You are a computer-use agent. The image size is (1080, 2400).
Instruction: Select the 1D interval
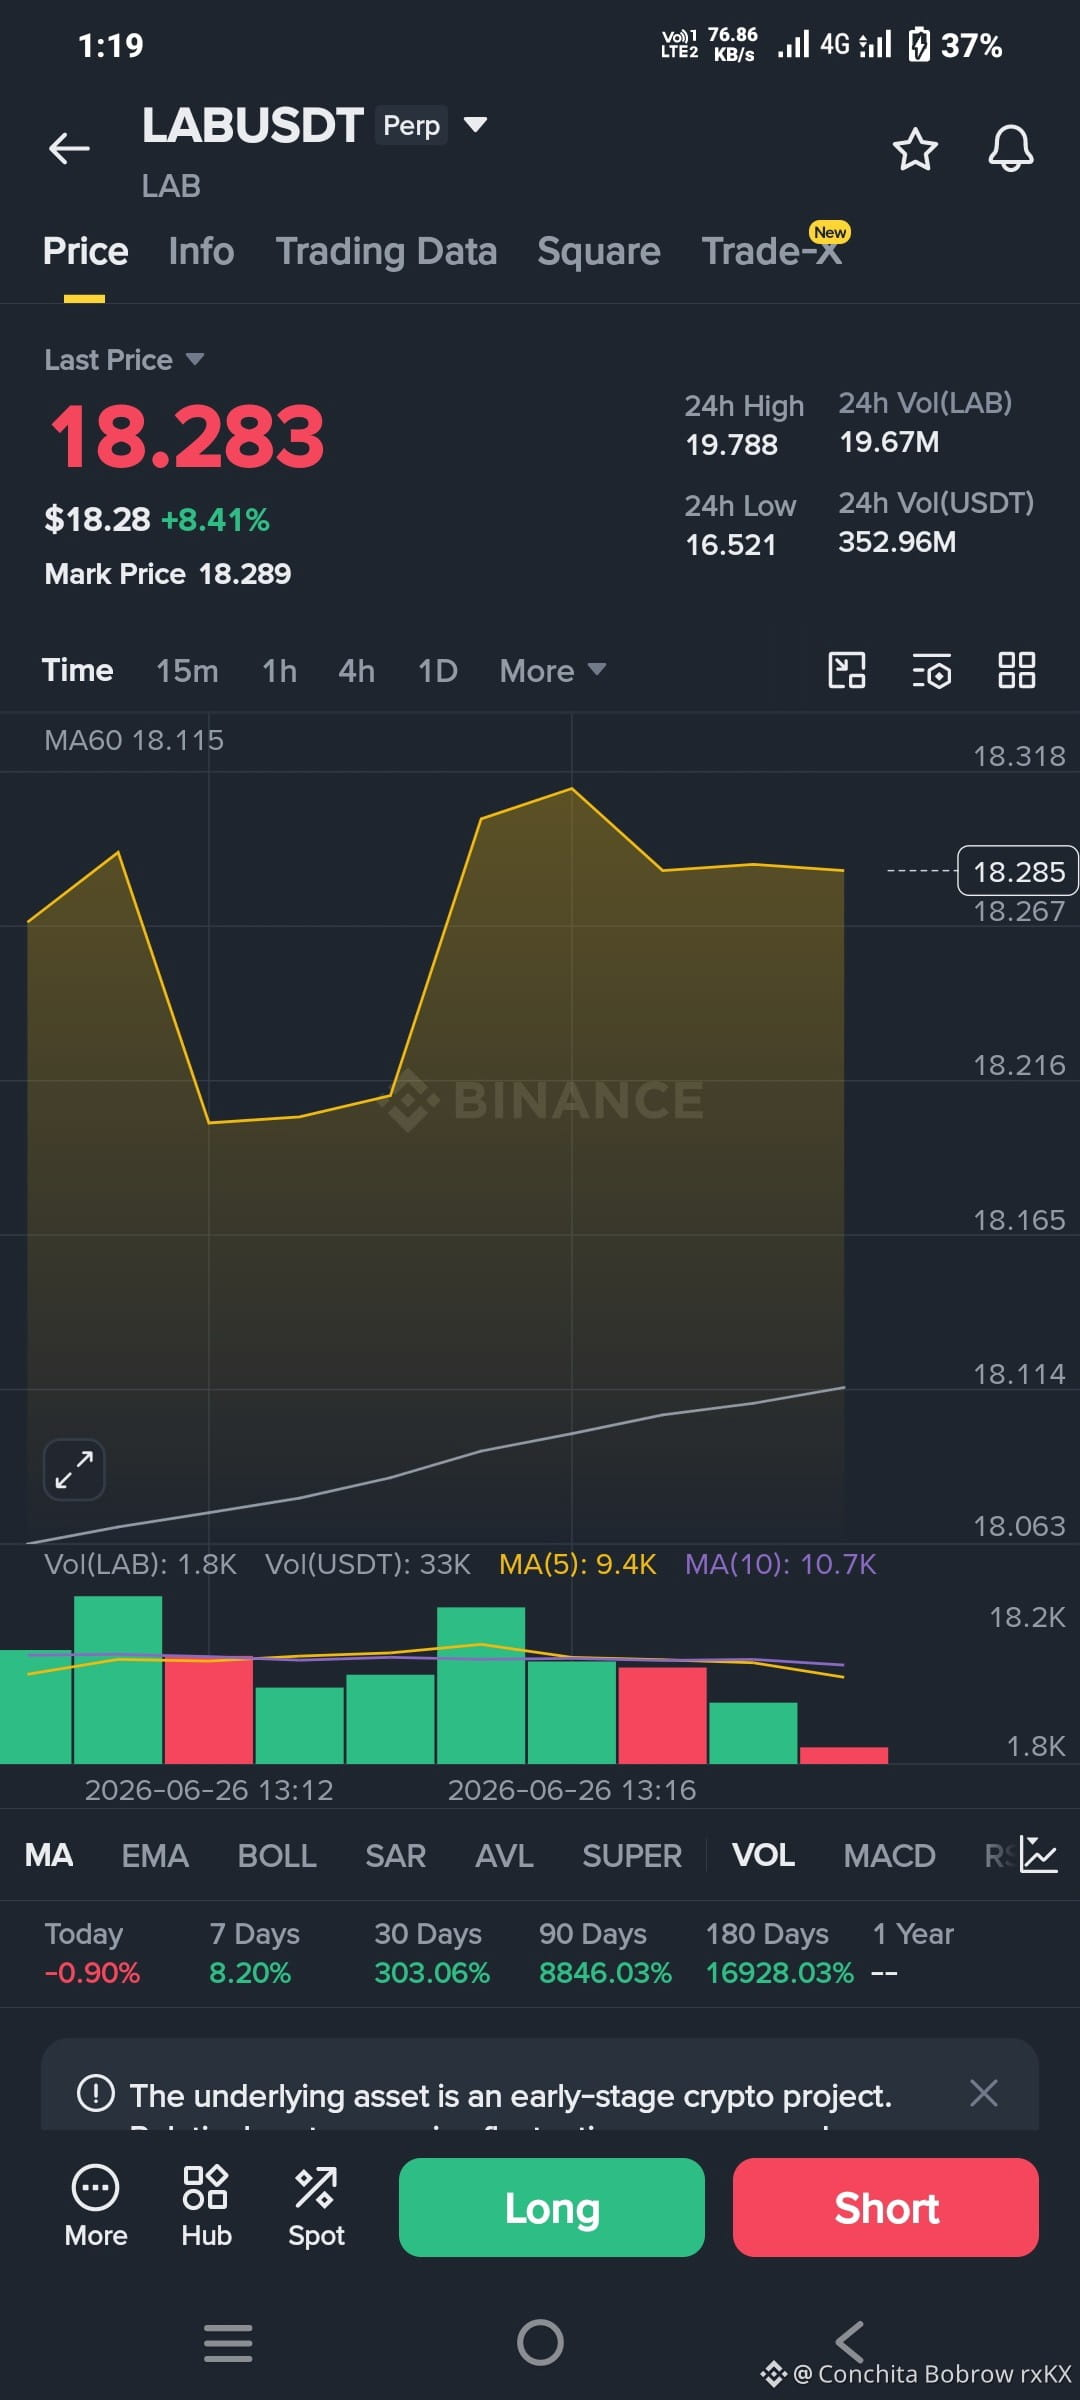438,670
